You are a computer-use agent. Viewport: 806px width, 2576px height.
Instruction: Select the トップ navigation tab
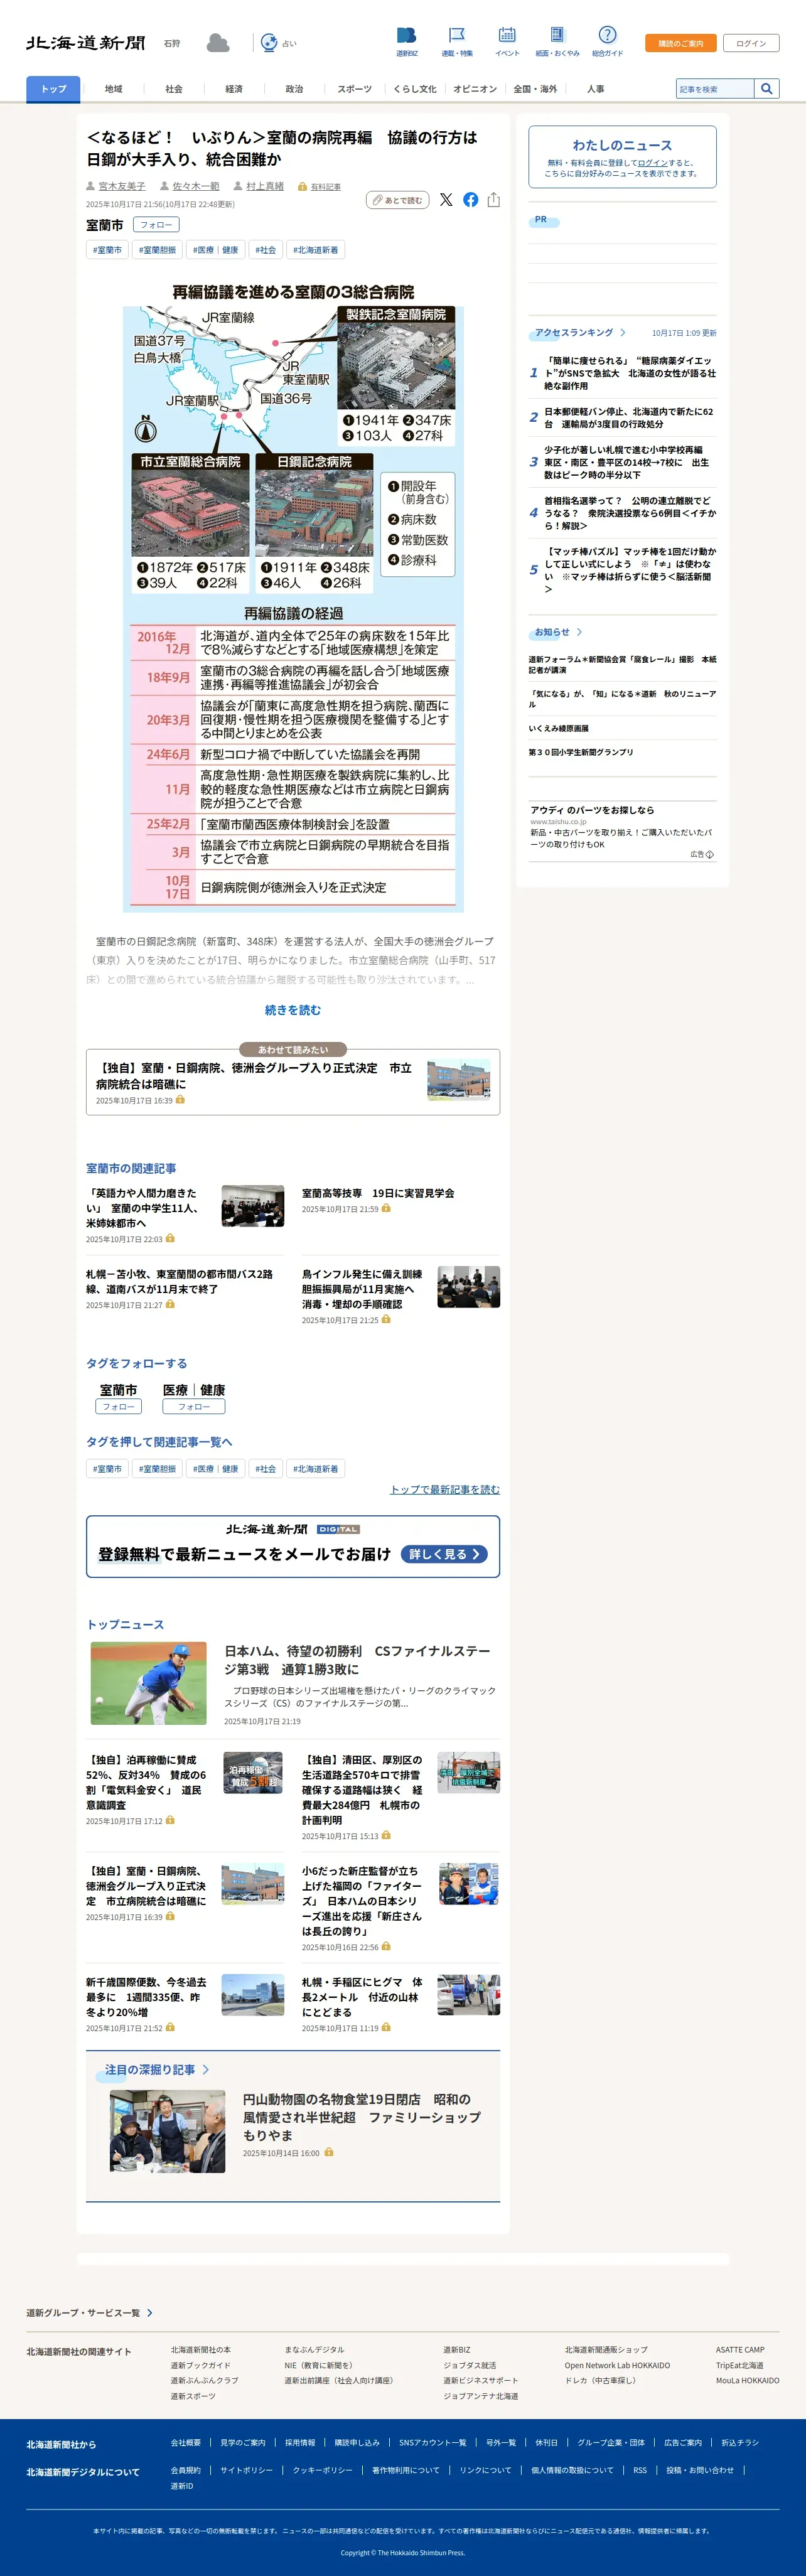[53, 89]
